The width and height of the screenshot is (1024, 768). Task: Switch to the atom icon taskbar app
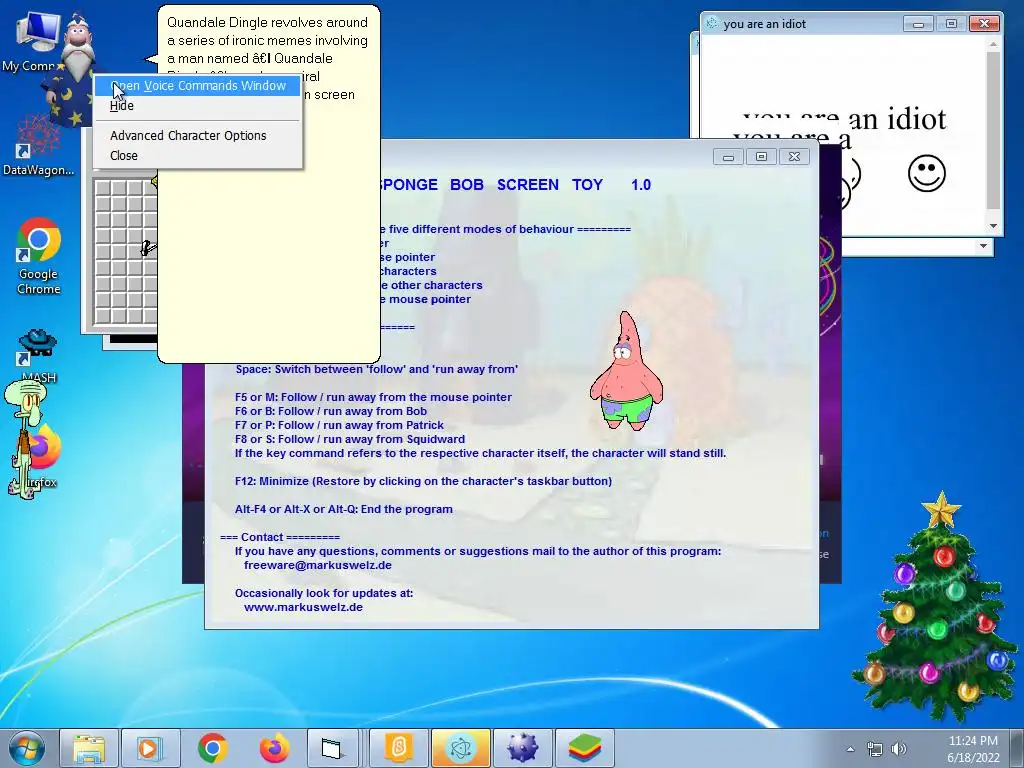pos(460,748)
